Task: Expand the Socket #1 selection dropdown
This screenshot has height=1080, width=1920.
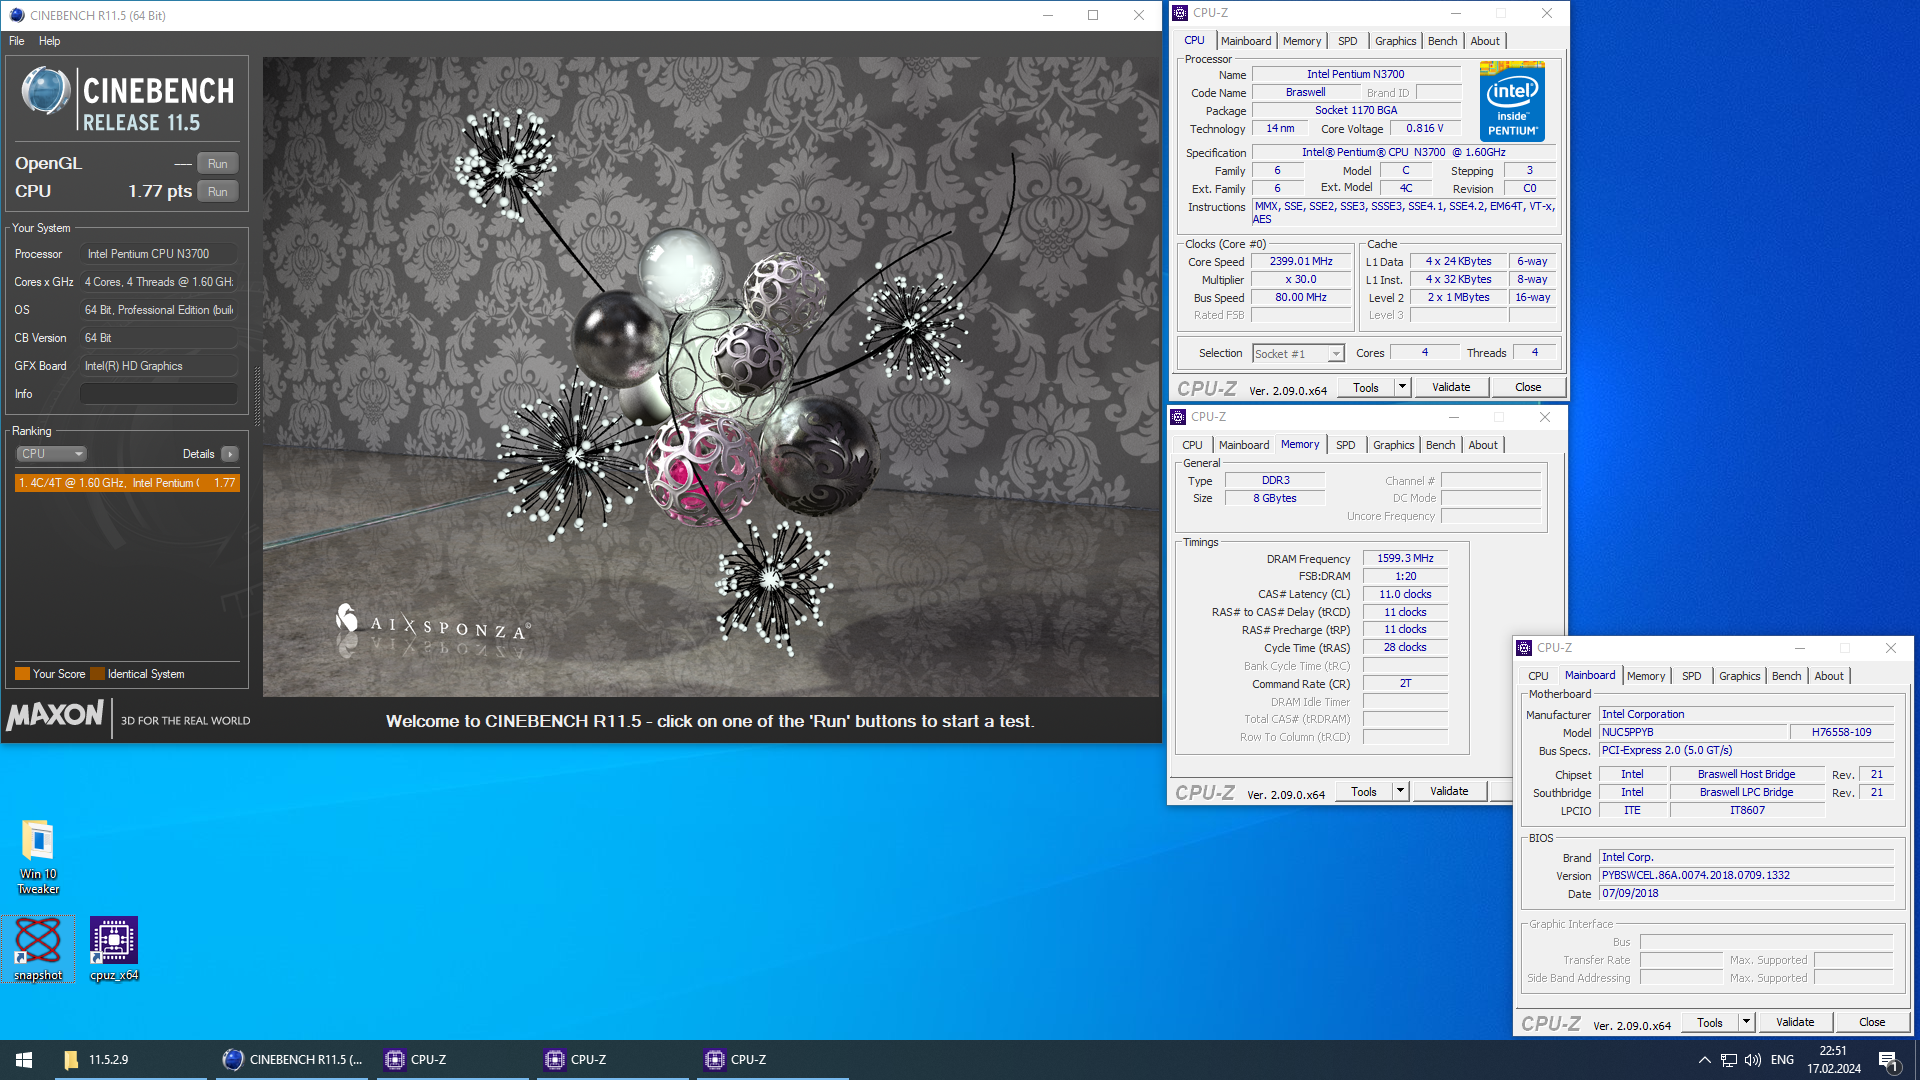Action: (1336, 354)
